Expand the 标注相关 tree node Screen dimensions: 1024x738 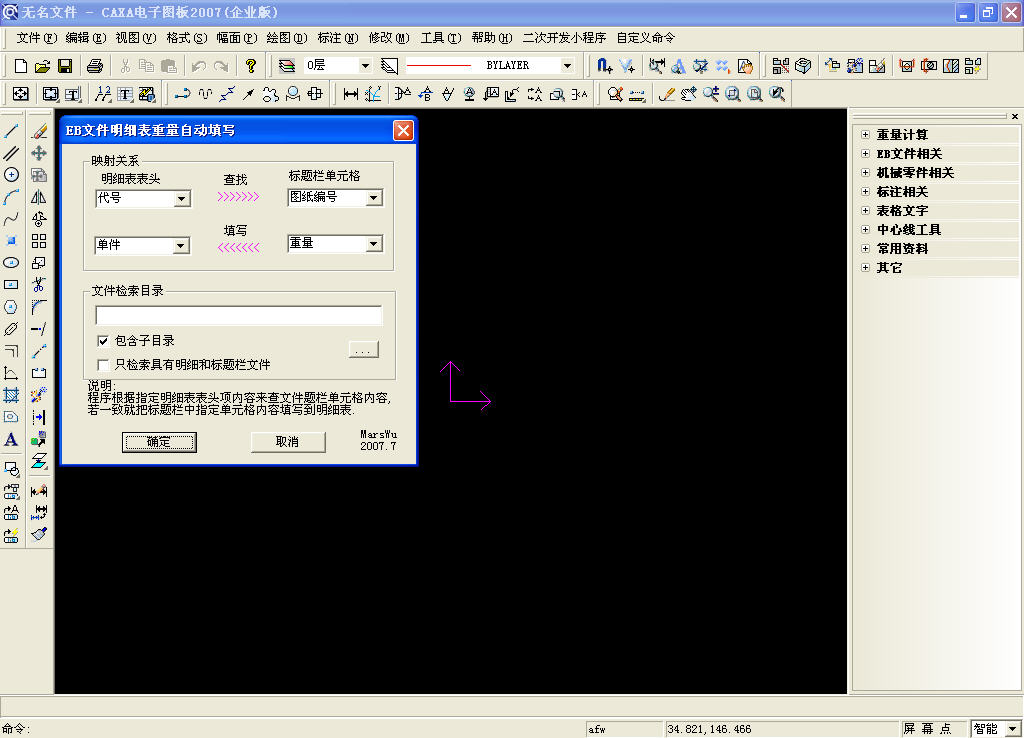pos(865,191)
